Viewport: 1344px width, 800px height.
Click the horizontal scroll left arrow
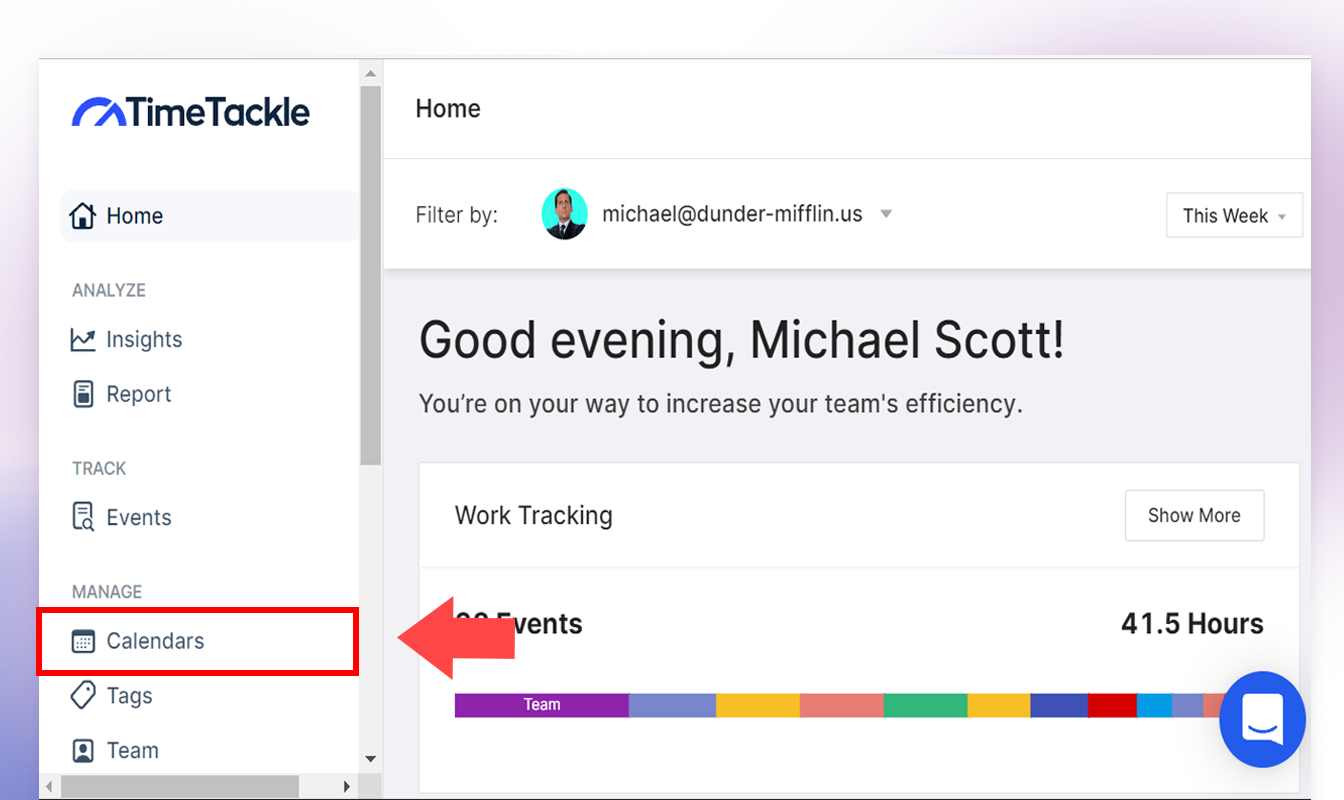(49, 786)
